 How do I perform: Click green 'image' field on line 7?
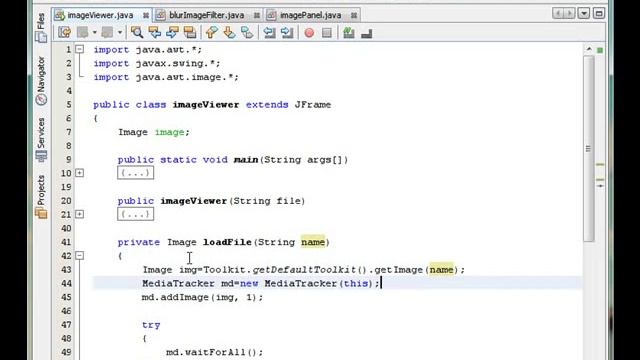[169, 132]
